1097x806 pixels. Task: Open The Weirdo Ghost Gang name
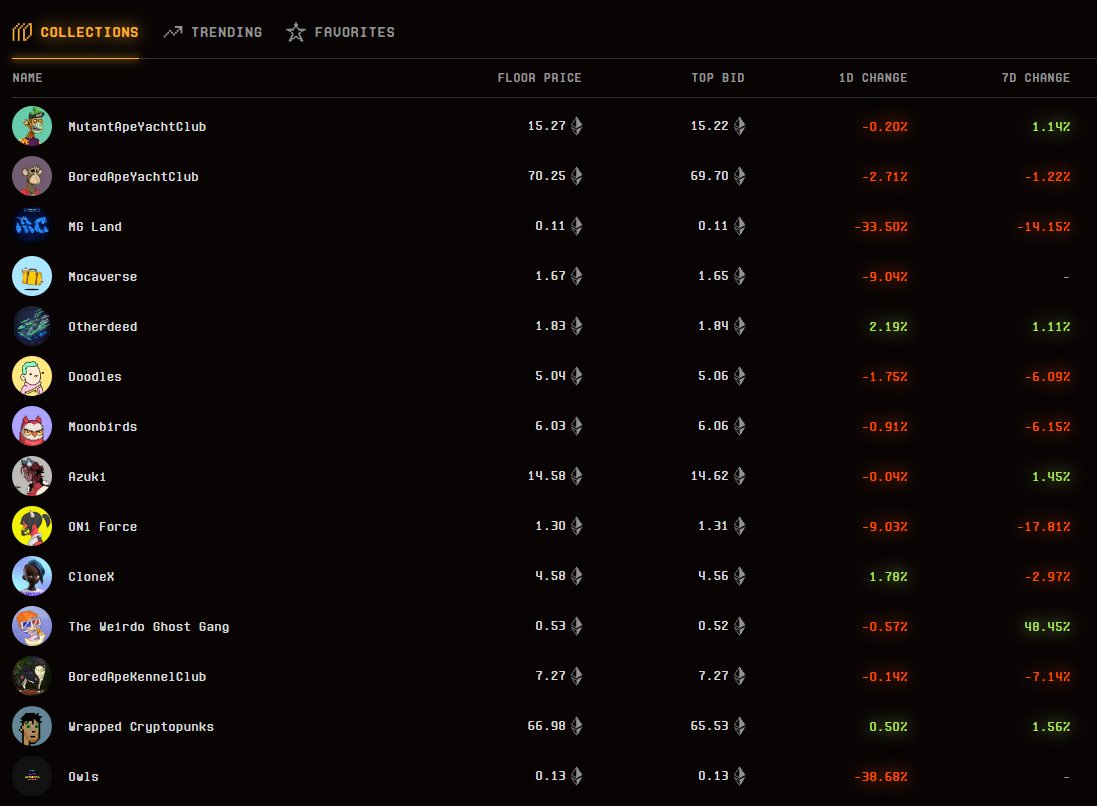pos(148,627)
